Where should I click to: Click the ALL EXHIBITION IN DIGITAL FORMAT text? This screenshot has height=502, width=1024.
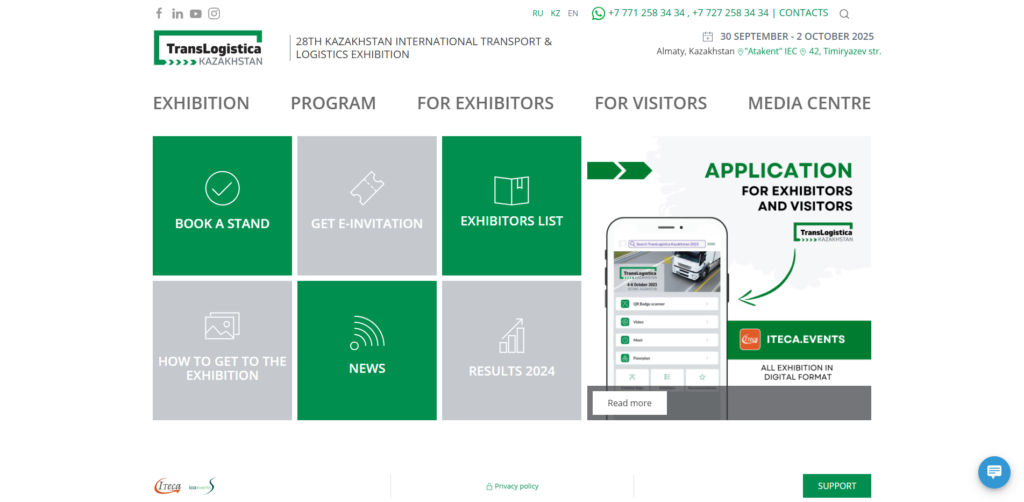(x=797, y=372)
